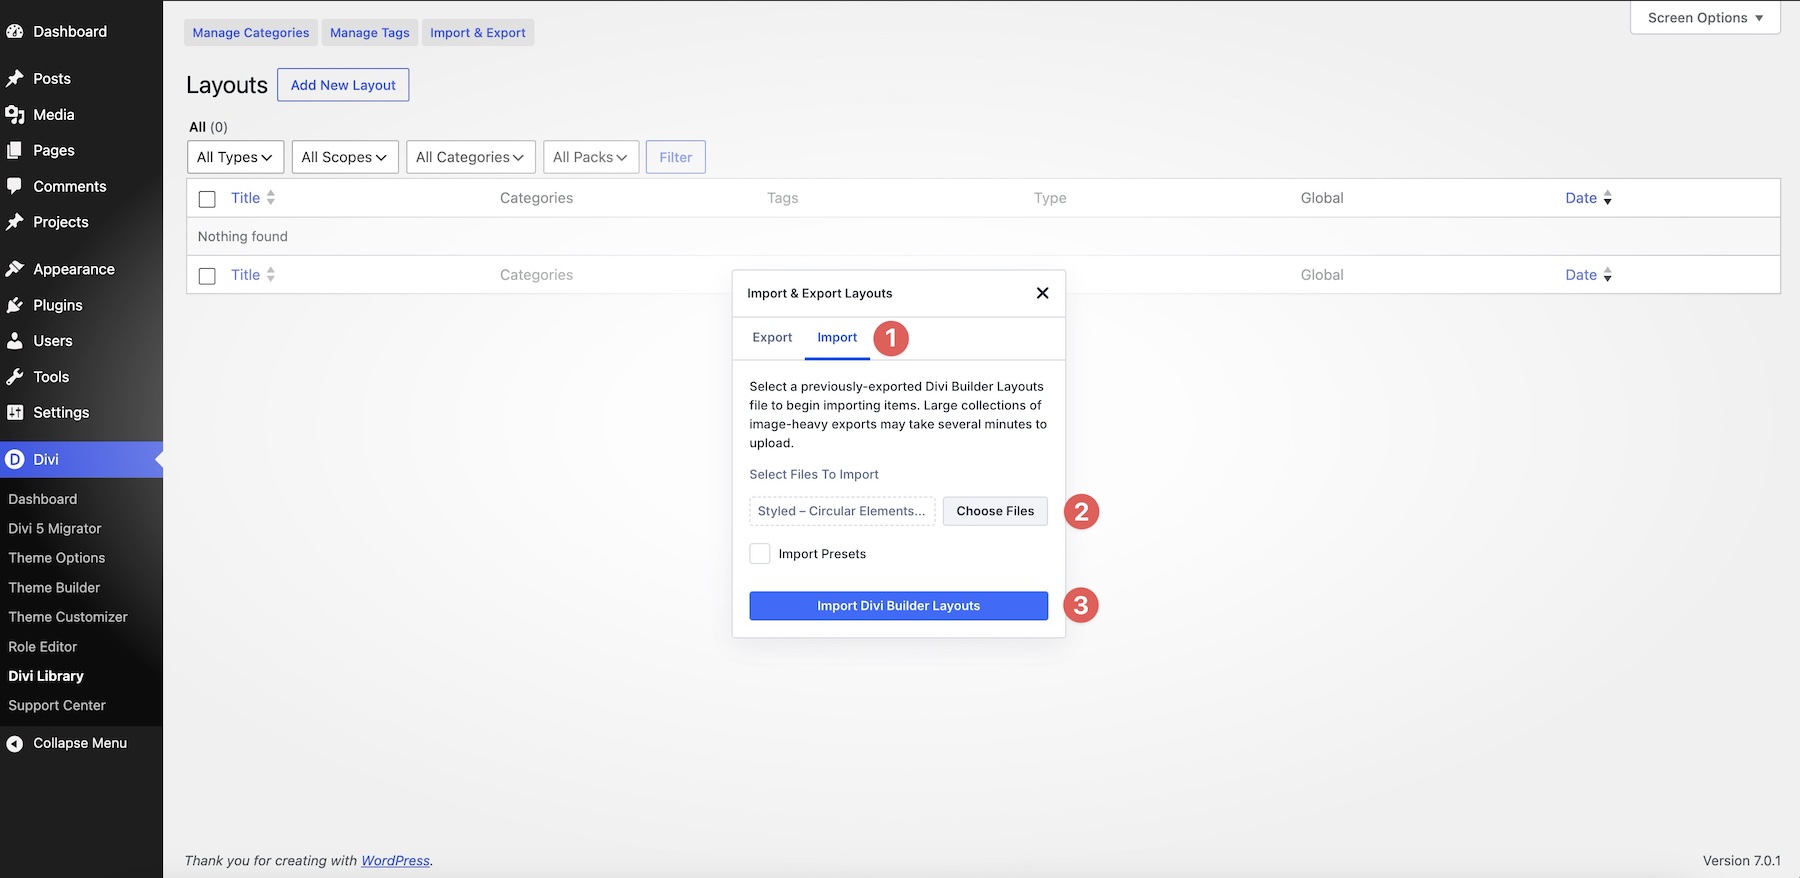Viewport: 1800px width, 878px height.
Task: Open Theme Builder in Divi submenu
Action: tap(54, 588)
